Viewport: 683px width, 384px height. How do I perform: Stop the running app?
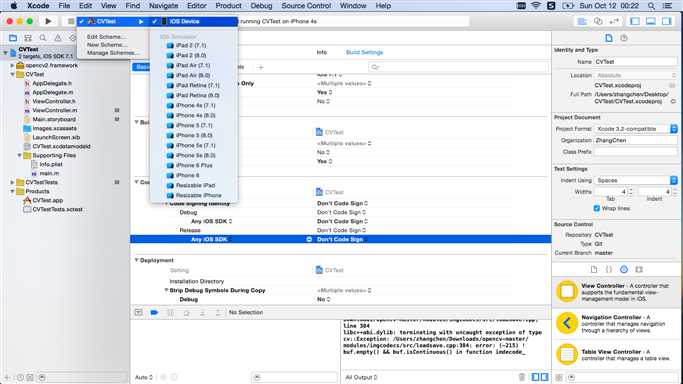[x=71, y=21]
